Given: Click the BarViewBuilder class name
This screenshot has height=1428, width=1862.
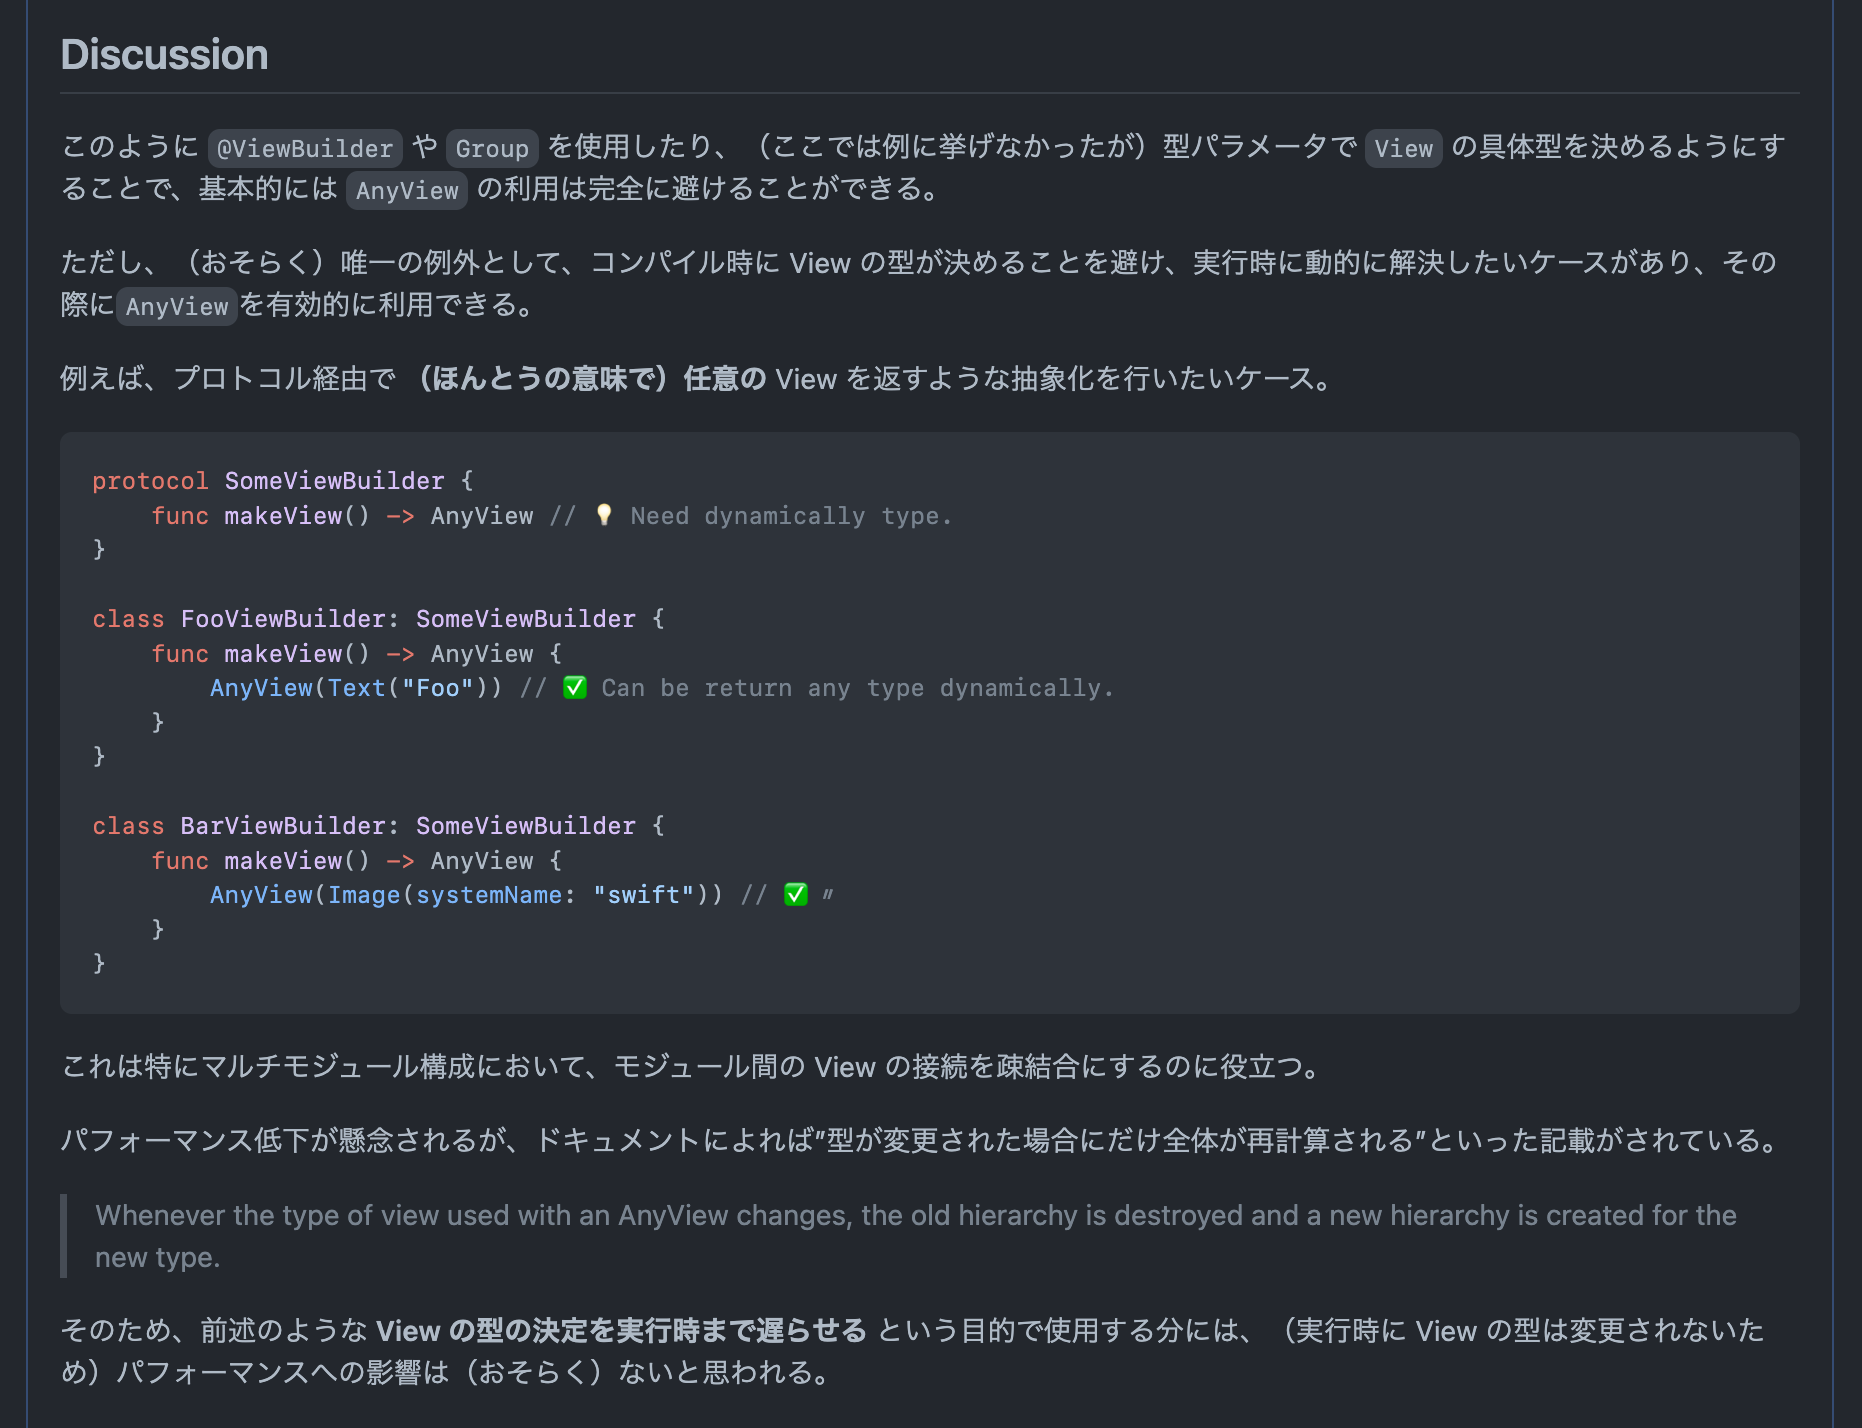Looking at the screenshot, I should pyautogui.click(x=283, y=826).
